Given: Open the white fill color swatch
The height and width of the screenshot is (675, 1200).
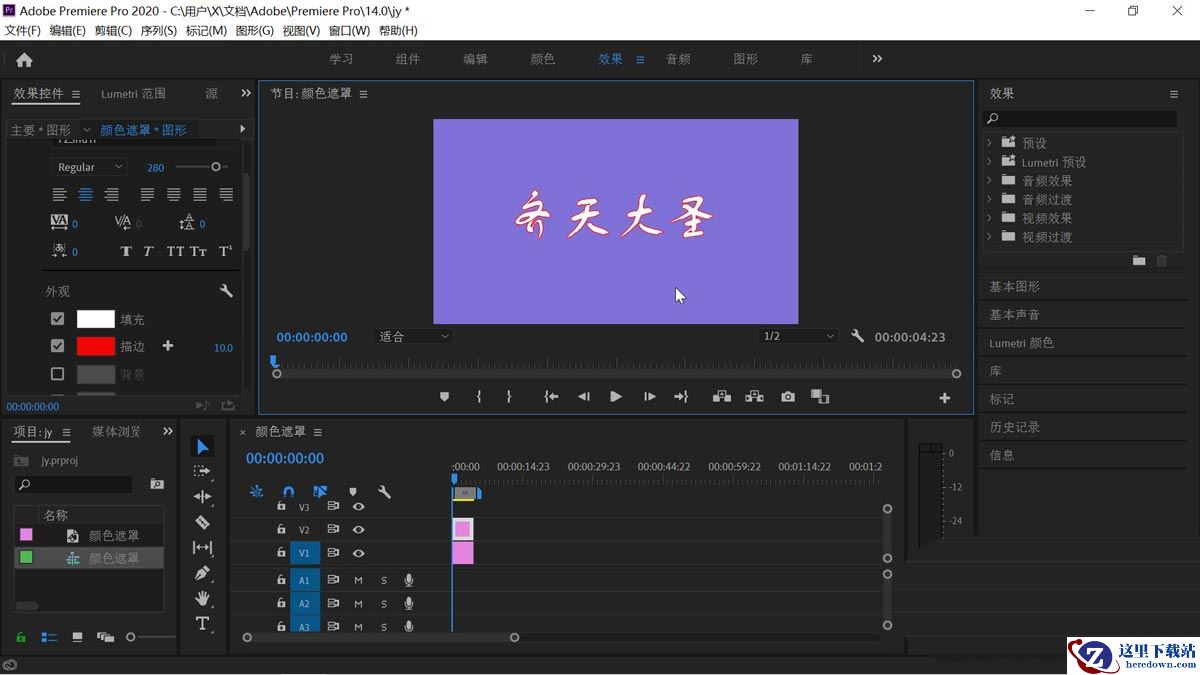Looking at the screenshot, I should pyautogui.click(x=96, y=319).
